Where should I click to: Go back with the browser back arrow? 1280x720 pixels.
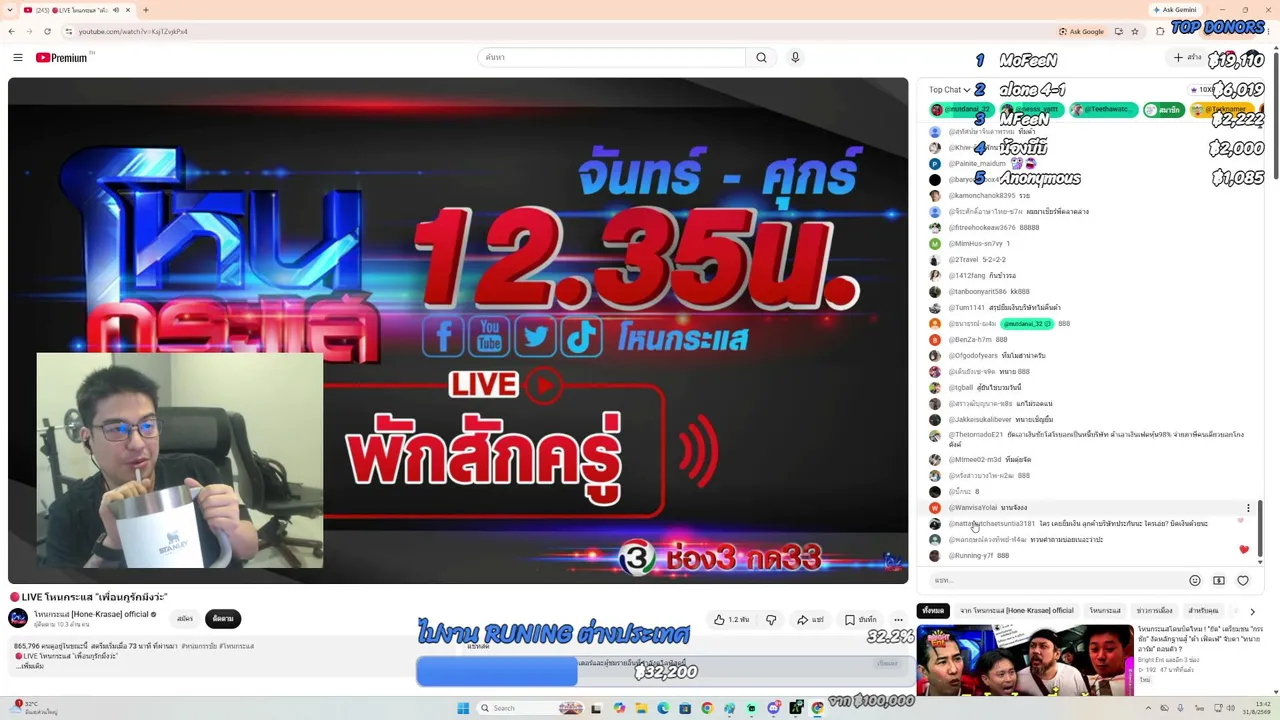[12, 31]
